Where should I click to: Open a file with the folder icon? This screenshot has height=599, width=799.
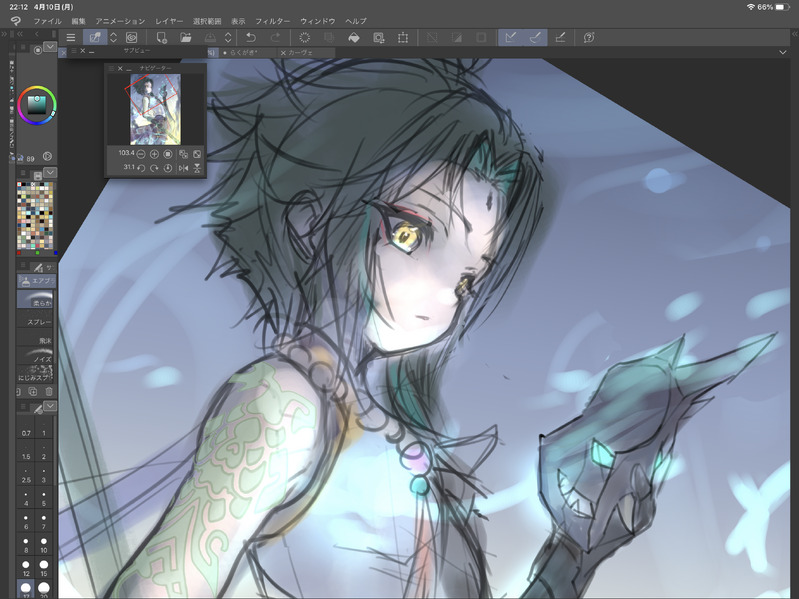[x=185, y=37]
